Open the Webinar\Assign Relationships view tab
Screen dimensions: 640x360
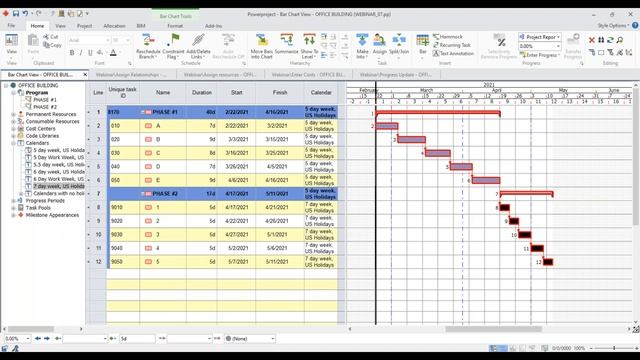(x=131, y=75)
